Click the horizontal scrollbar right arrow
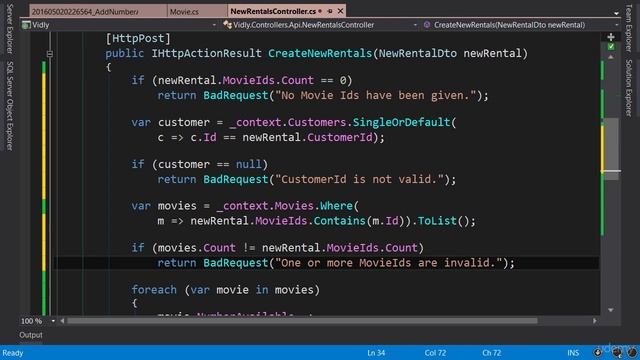Image resolution: width=640 pixels, height=360 pixels. (x=595, y=321)
